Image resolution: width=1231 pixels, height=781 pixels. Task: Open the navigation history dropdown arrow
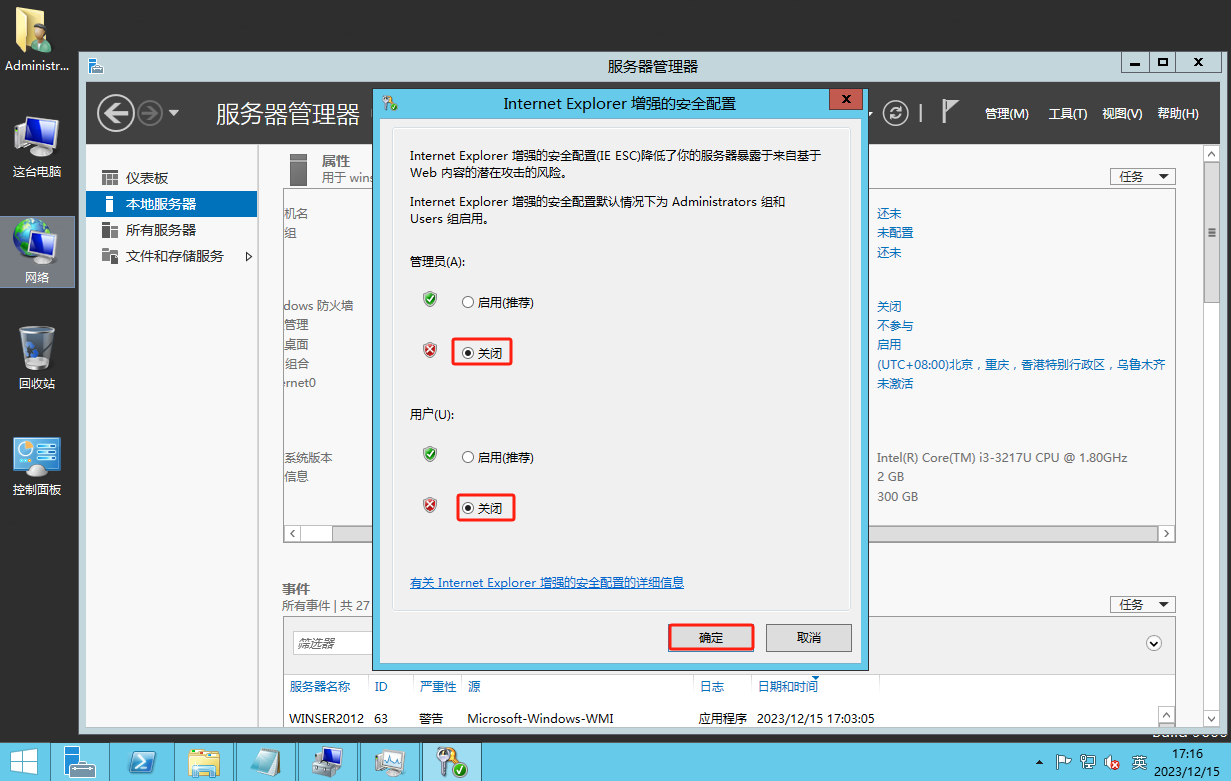point(174,113)
